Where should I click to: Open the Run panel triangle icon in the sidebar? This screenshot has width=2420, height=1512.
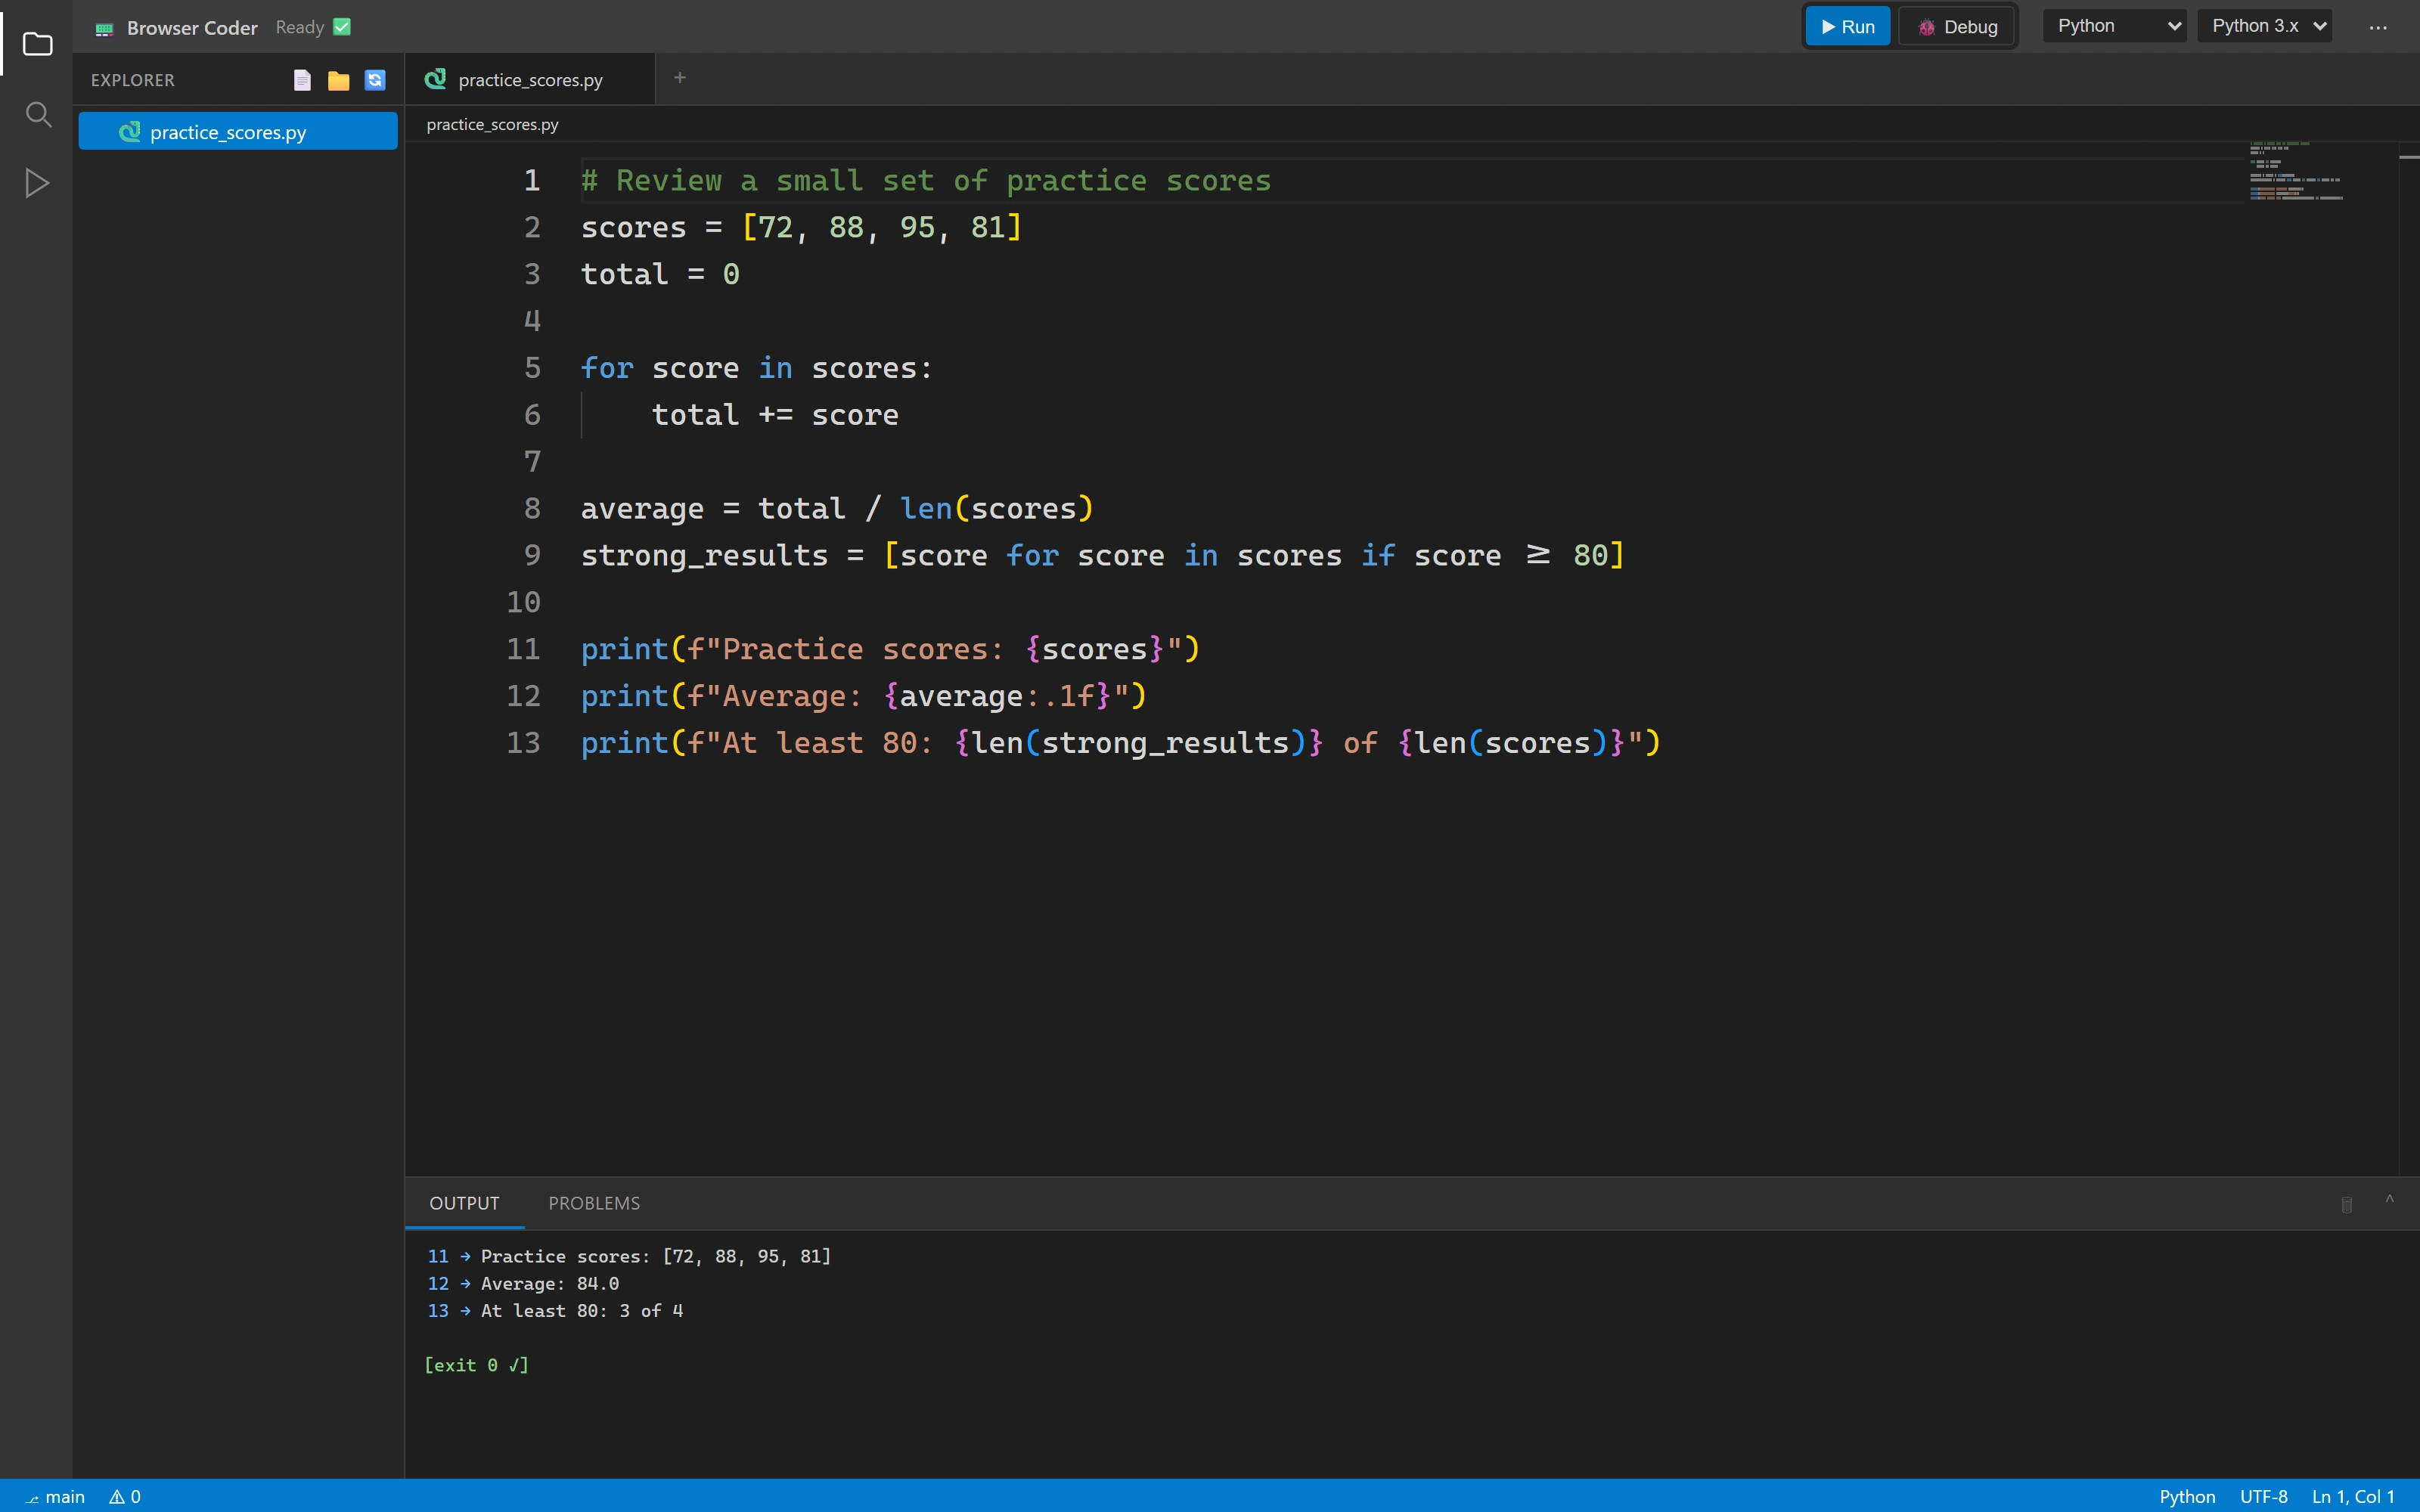point(37,183)
